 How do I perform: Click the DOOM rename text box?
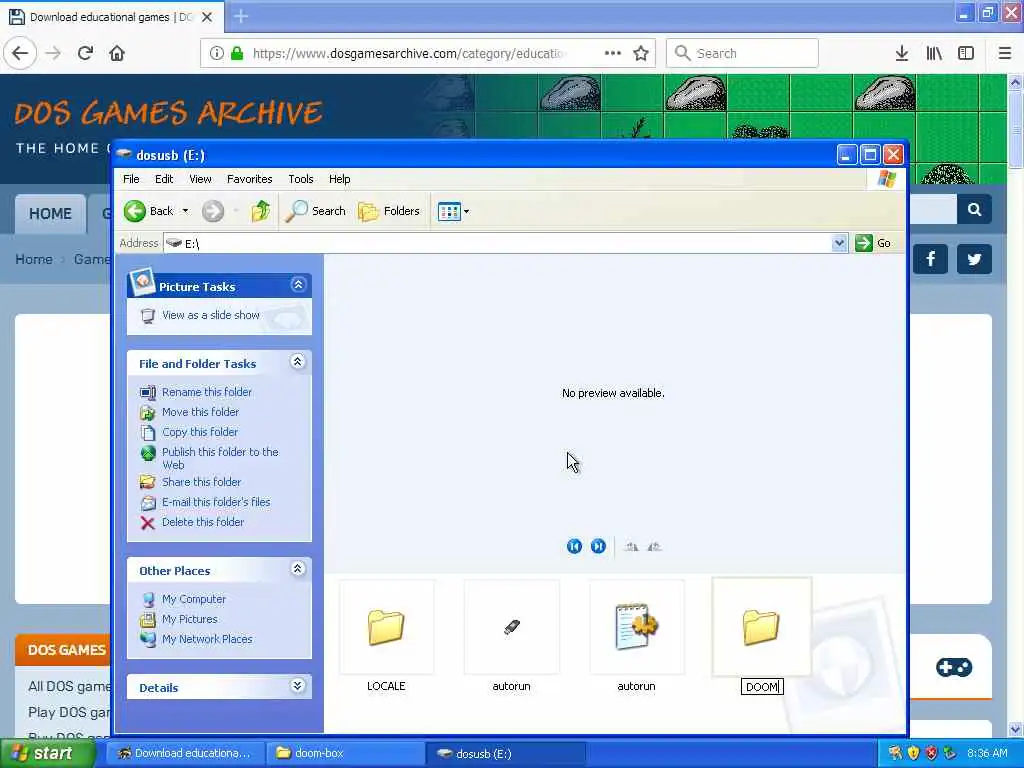[762, 687]
